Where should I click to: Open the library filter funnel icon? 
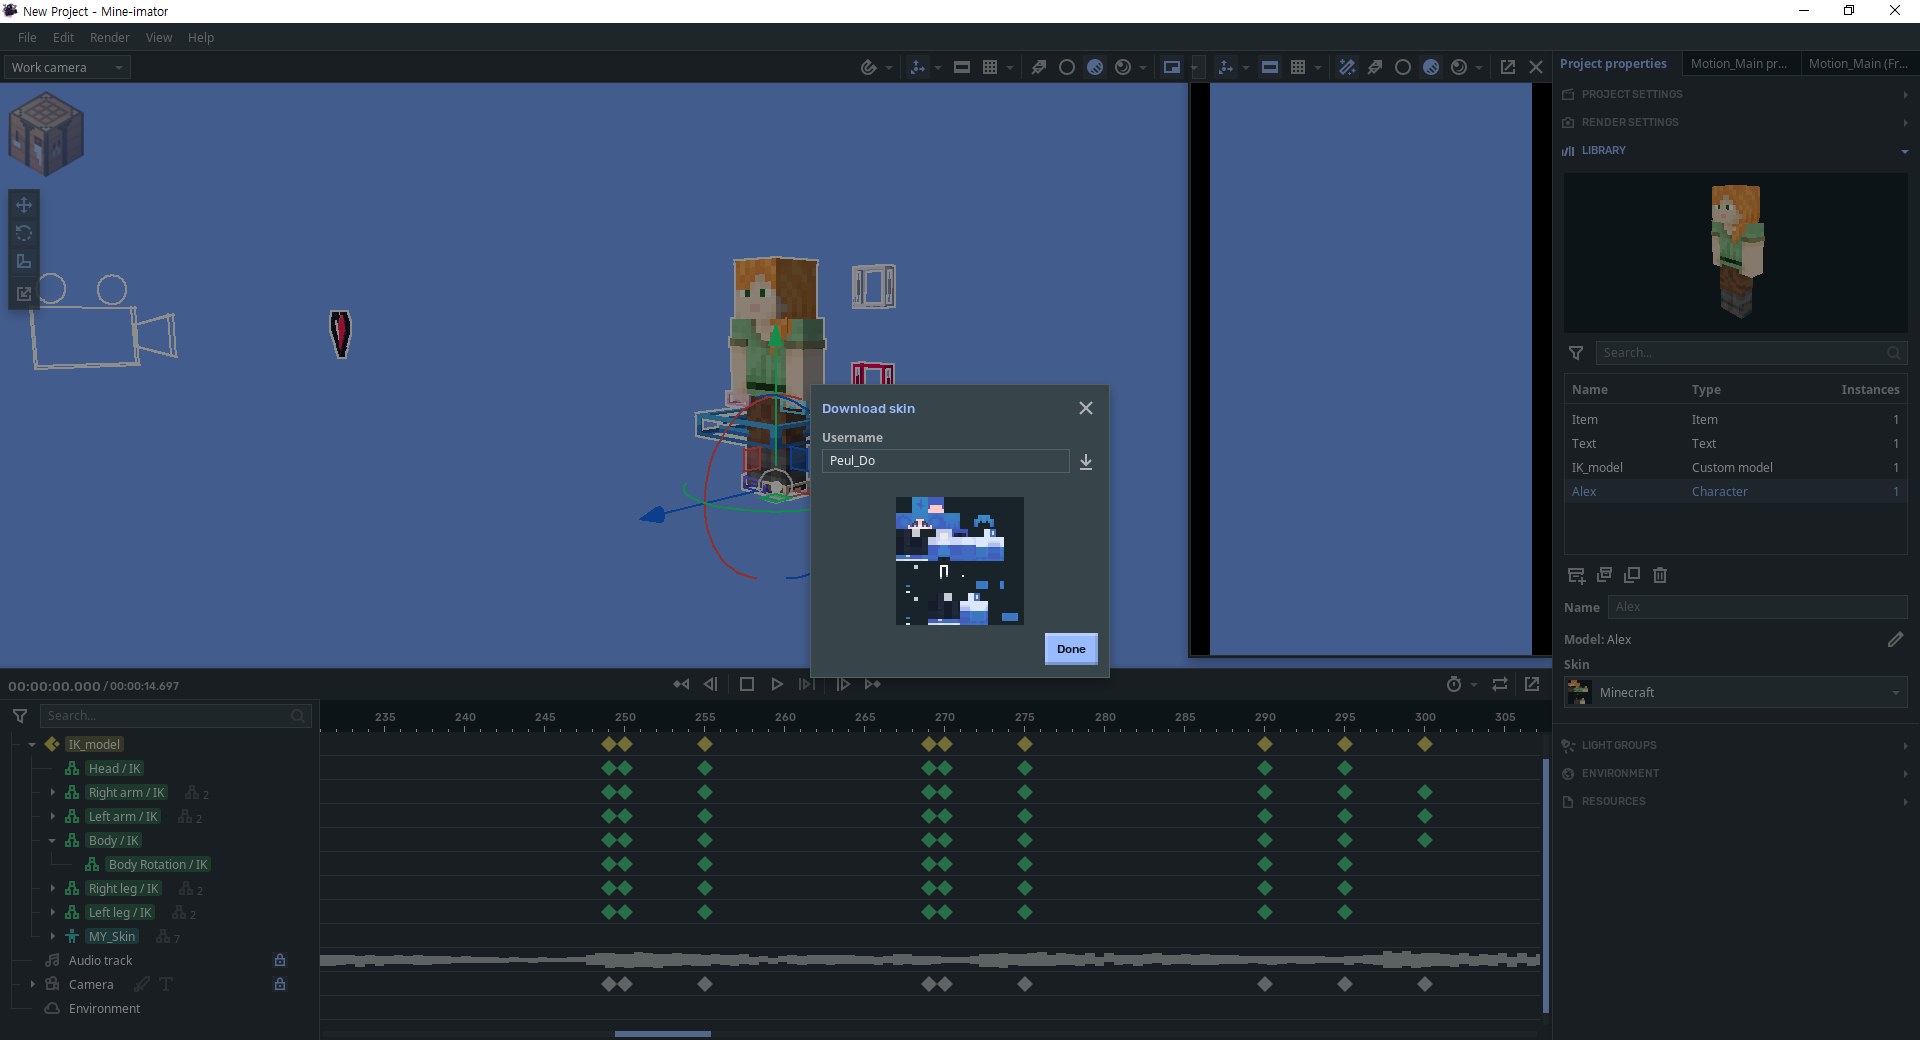[x=1576, y=353]
